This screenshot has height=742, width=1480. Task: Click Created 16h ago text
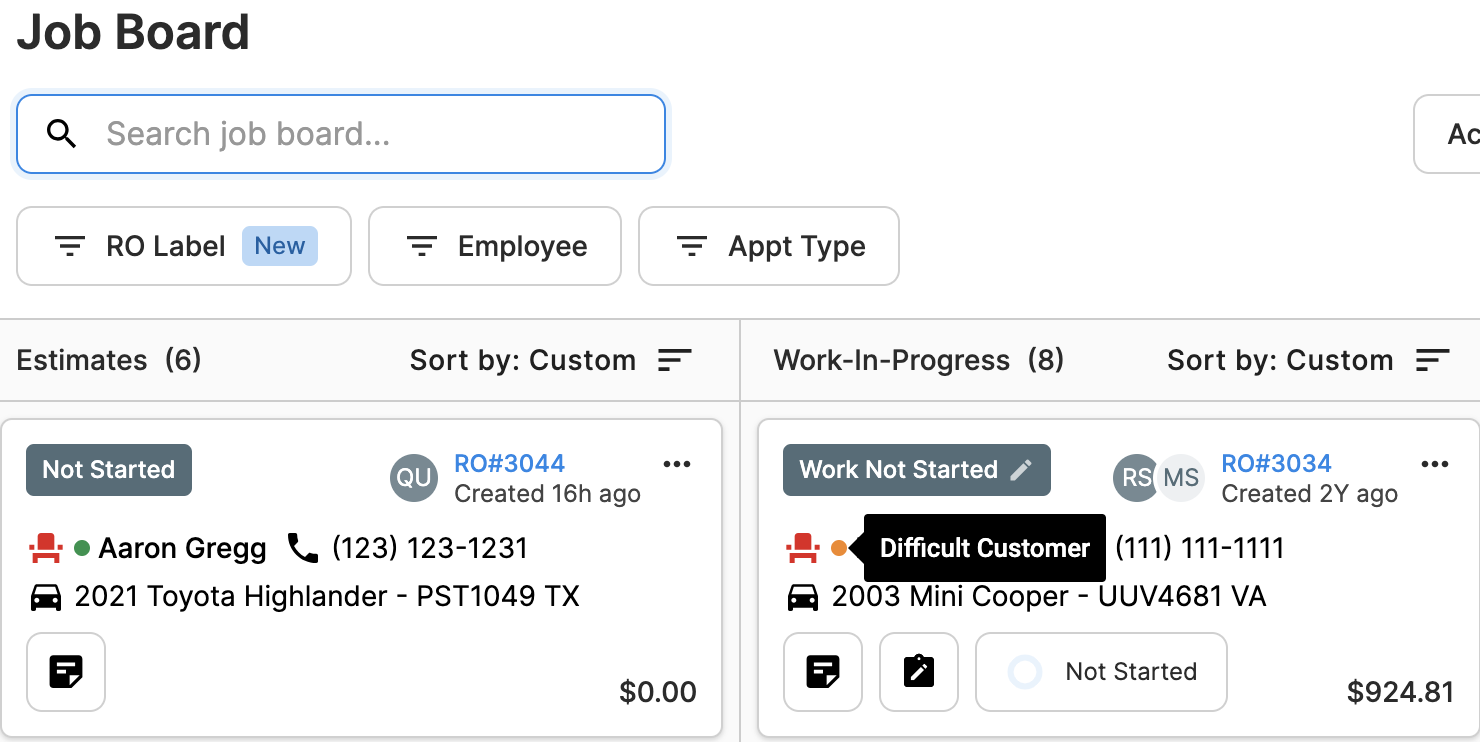pos(547,494)
